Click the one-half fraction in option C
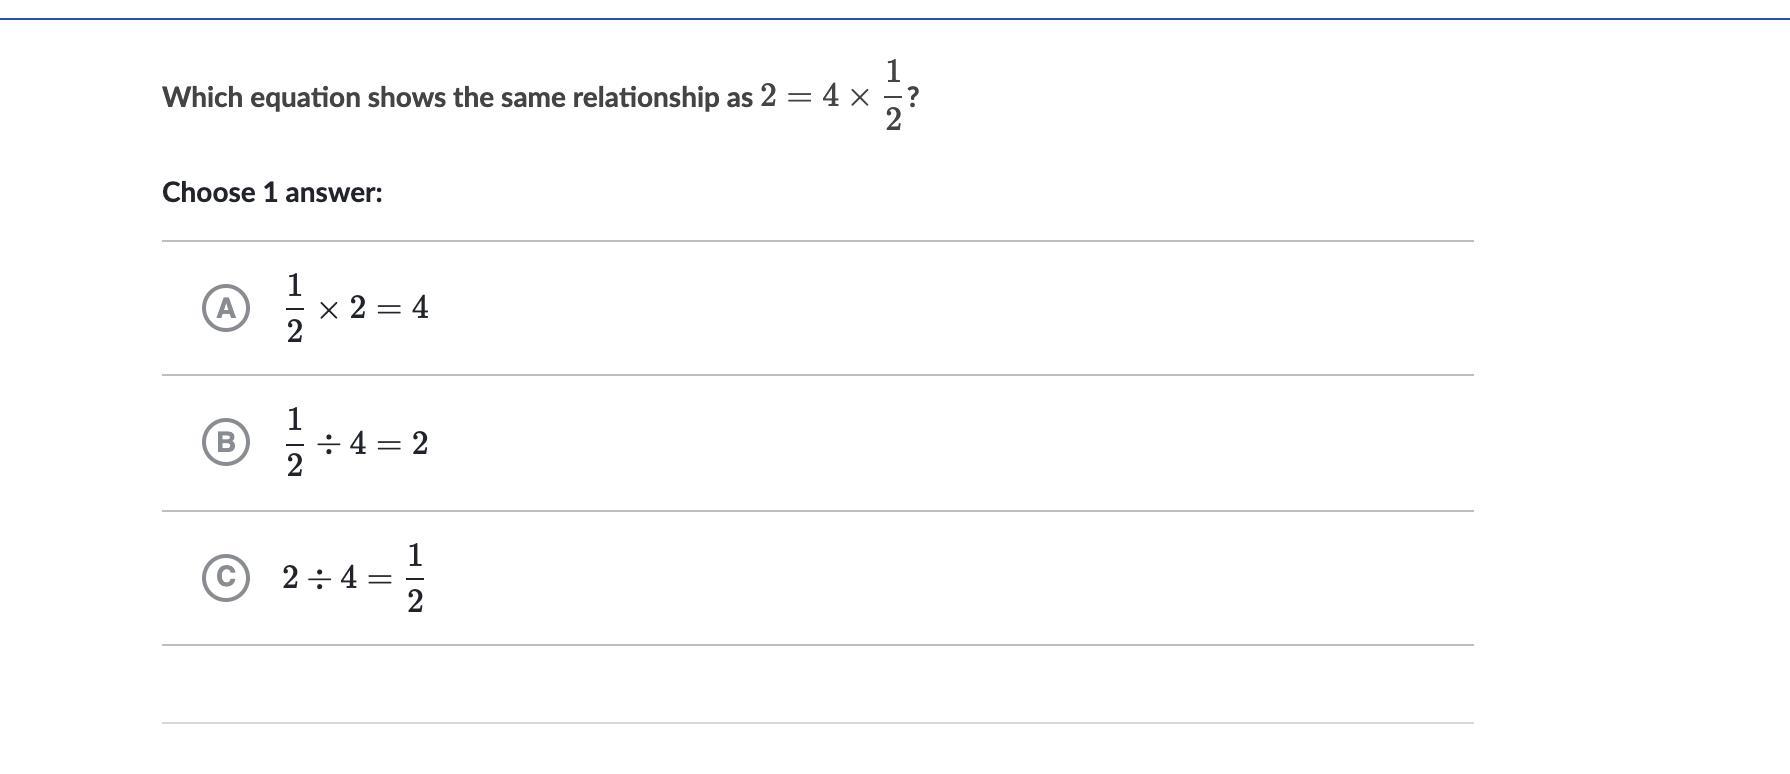Screen dimensions: 1790x774 click(x=415, y=578)
